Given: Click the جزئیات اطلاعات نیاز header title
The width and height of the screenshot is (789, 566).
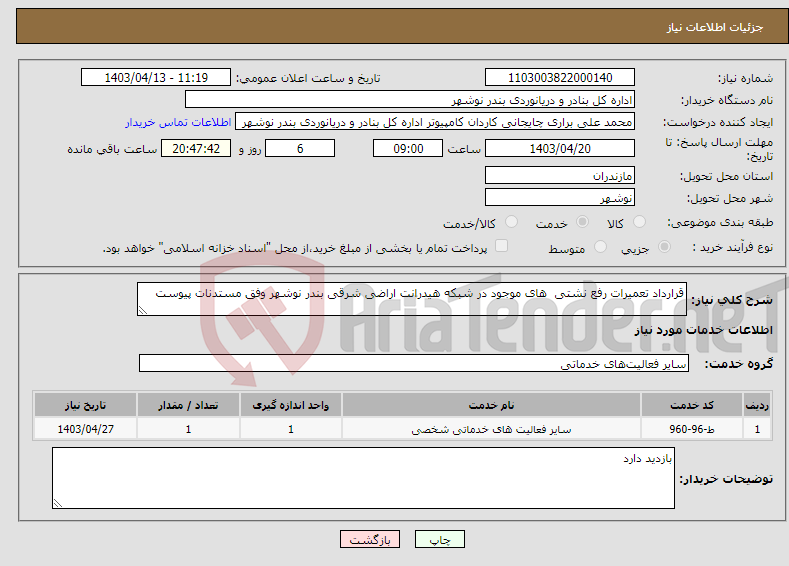Looking at the screenshot, I should click(715, 27).
